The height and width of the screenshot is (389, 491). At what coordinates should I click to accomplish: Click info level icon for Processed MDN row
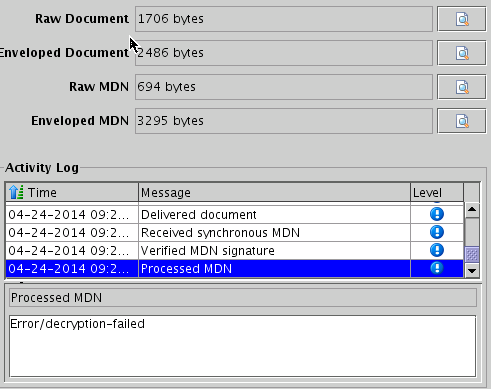point(437,268)
